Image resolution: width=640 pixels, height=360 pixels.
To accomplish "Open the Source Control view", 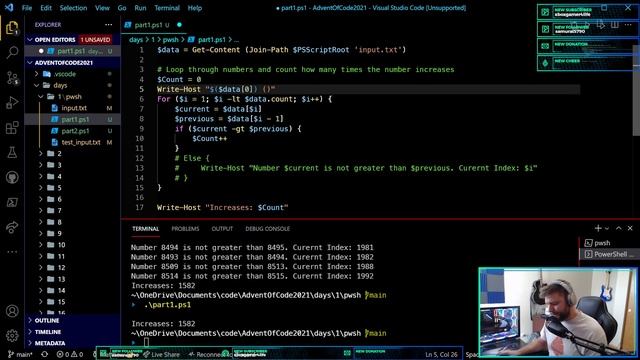I will click(12, 78).
